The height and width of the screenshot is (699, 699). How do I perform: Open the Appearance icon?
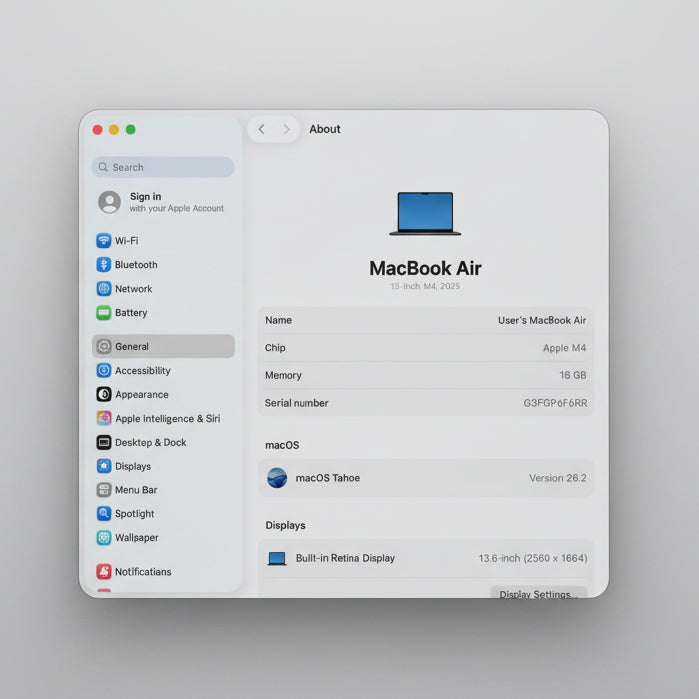point(103,395)
